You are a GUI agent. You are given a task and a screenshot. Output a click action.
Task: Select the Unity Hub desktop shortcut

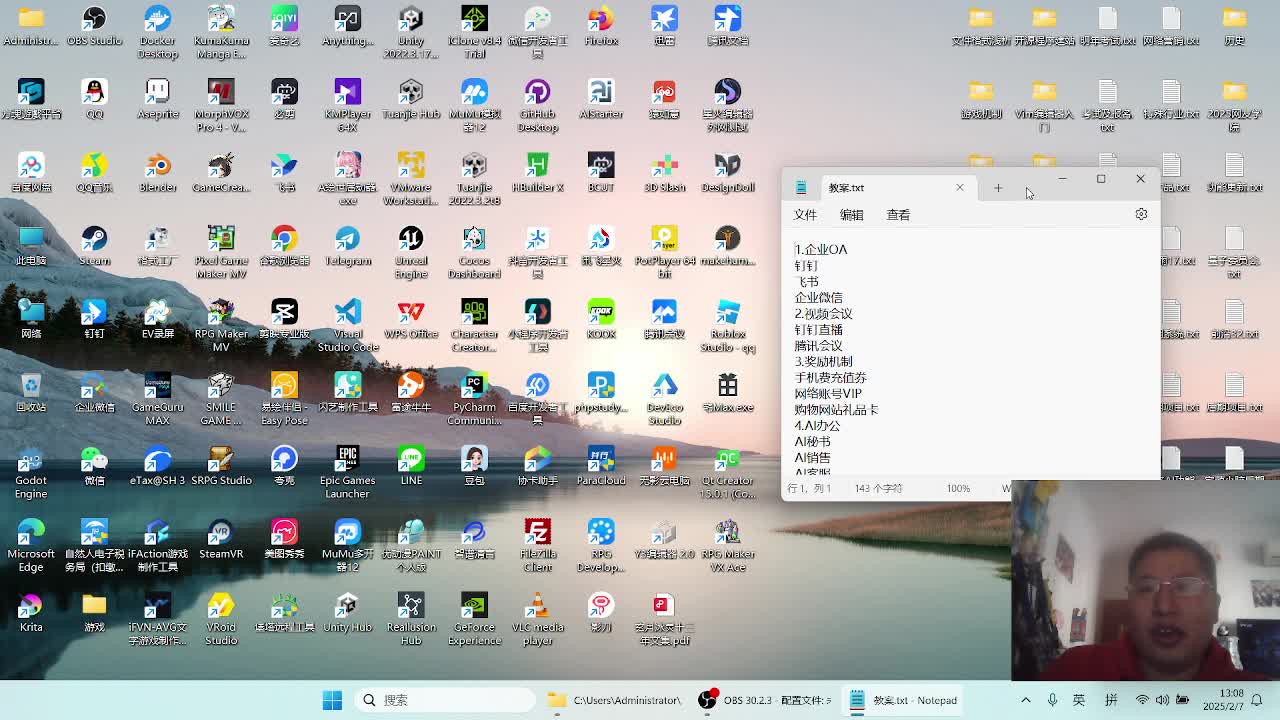pos(347,612)
